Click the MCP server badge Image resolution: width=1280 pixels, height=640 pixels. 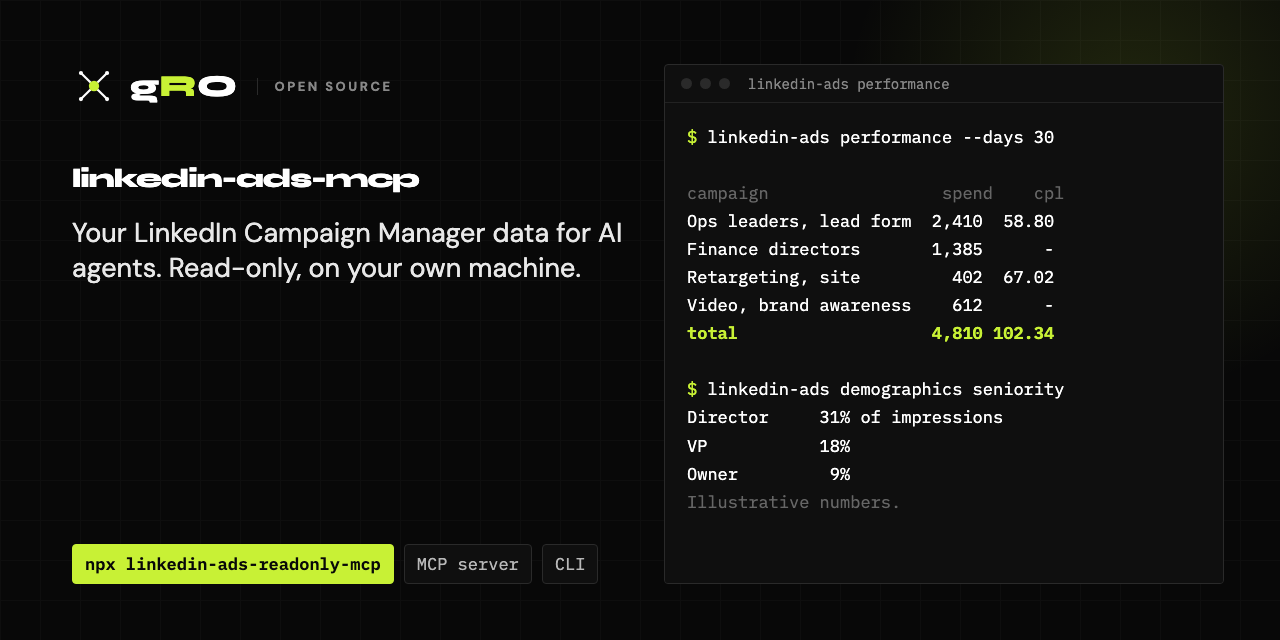[x=468, y=564]
